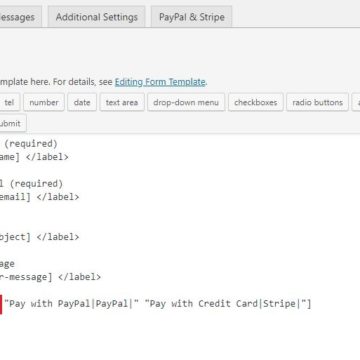The height and width of the screenshot is (360, 360).
Task: Click the submit tag generator button
Action: 12,123
